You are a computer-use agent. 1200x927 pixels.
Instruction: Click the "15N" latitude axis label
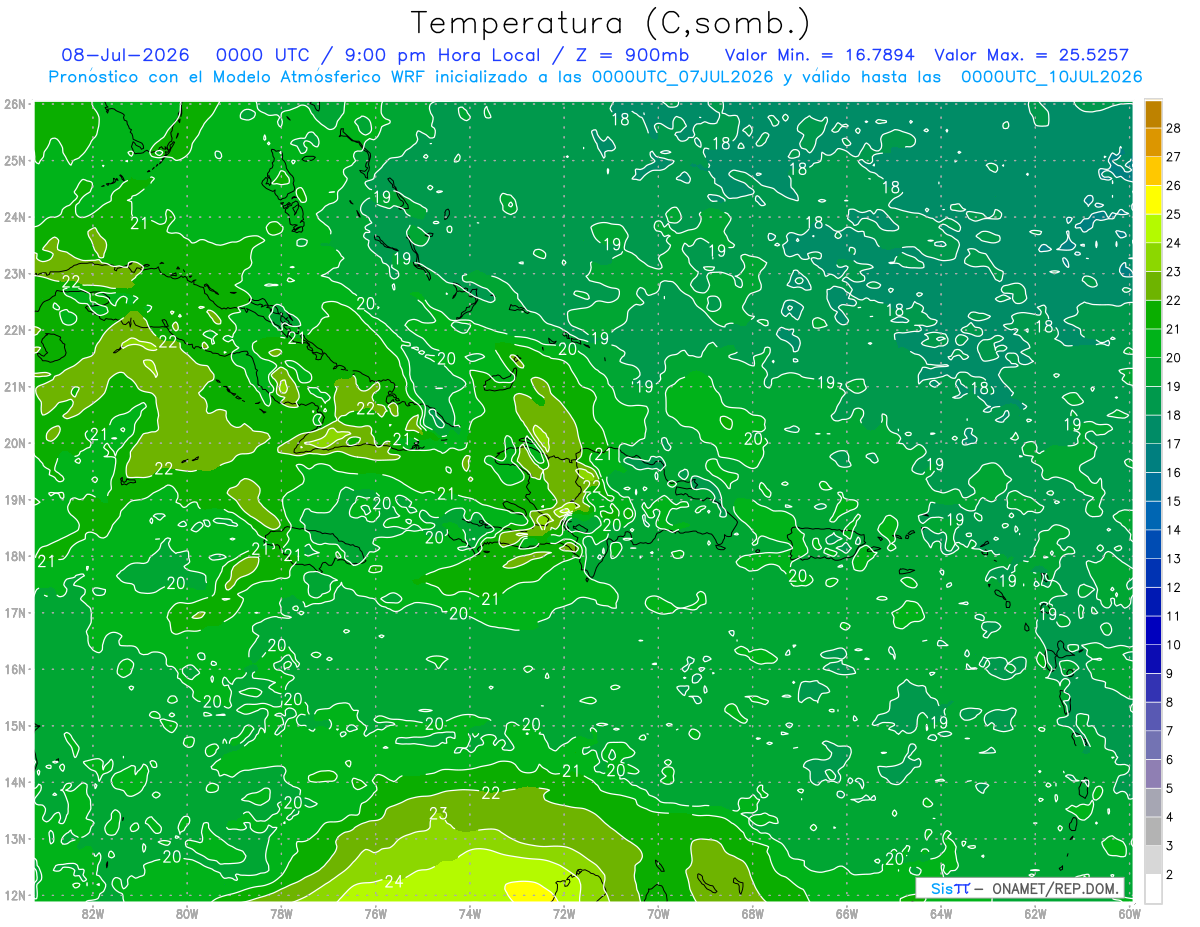(14, 726)
